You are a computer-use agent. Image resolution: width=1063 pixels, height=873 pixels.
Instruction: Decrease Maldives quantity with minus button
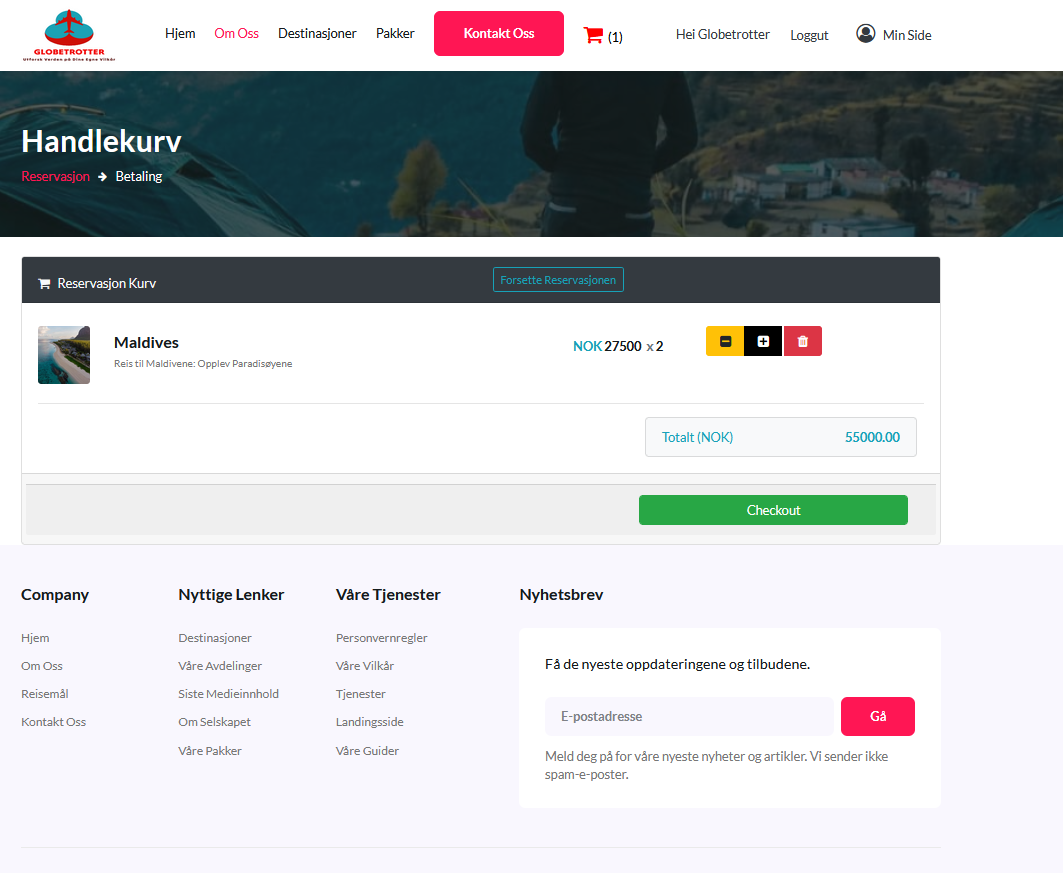click(725, 341)
